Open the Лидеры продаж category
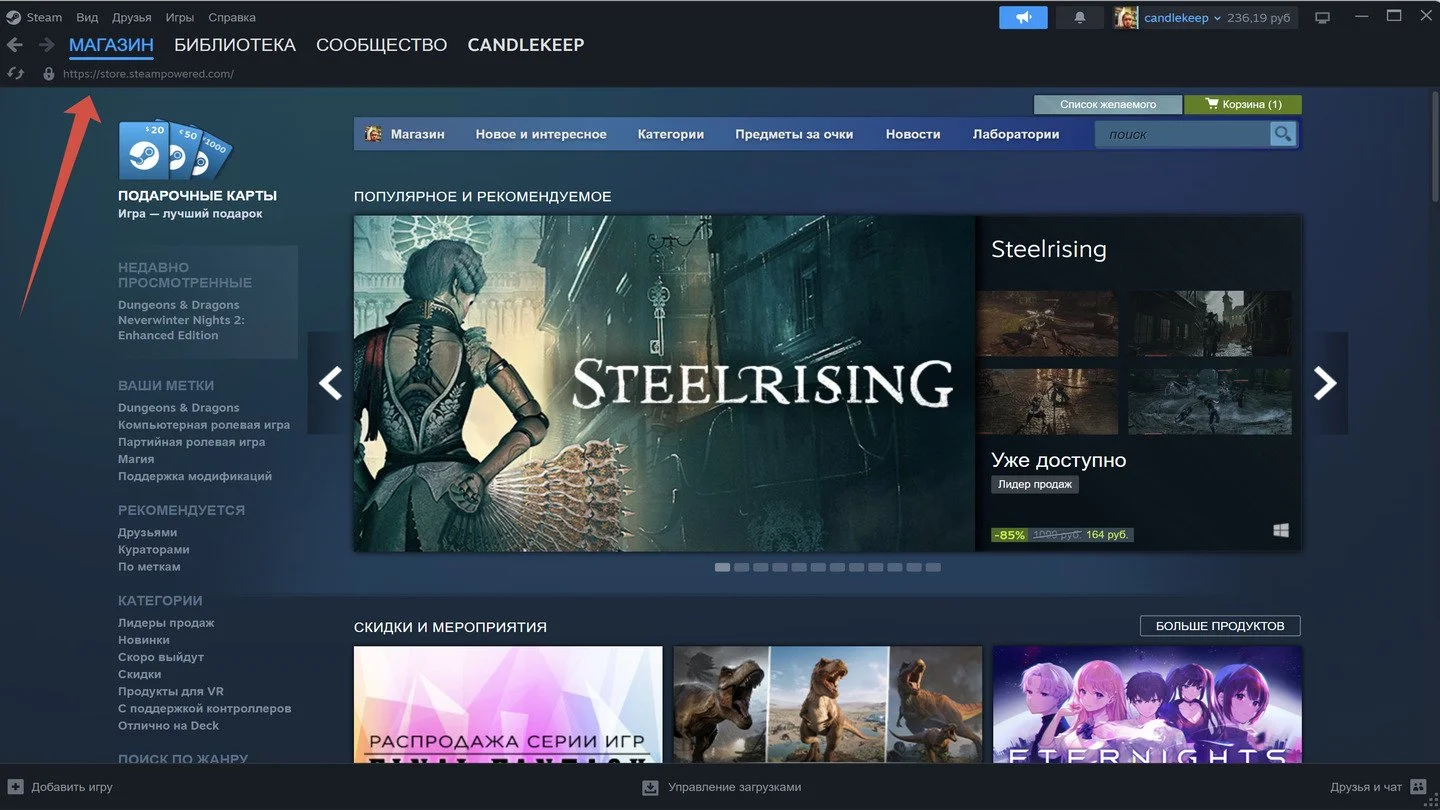 pyautogui.click(x=166, y=623)
